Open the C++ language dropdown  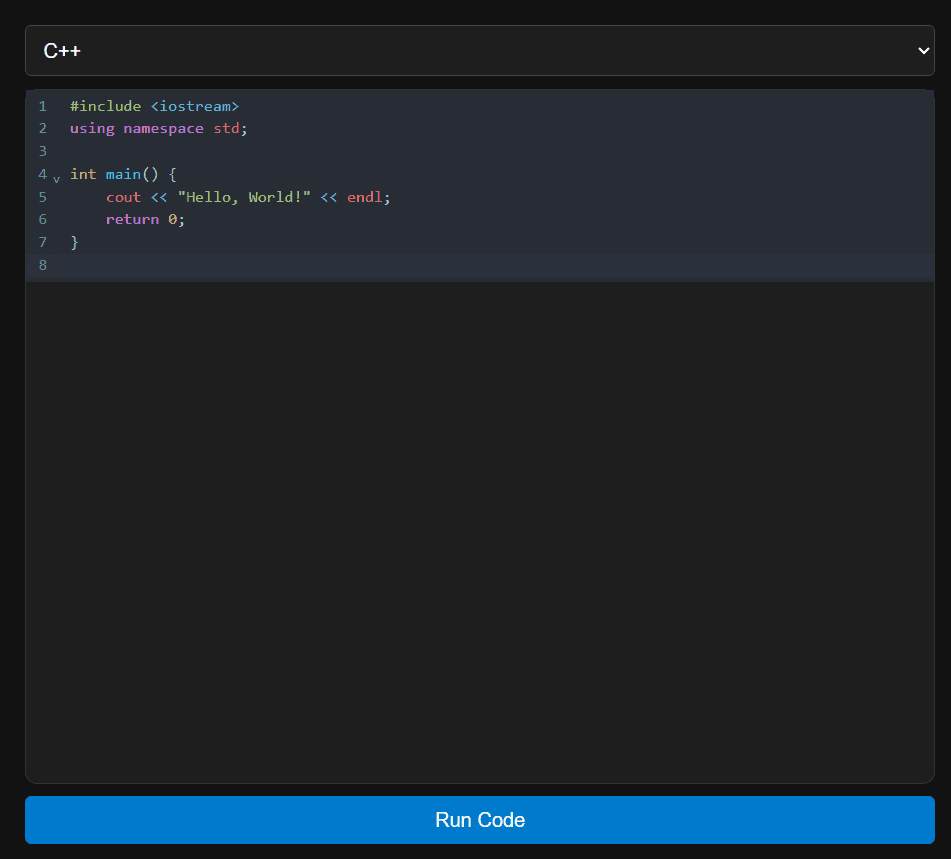478,51
